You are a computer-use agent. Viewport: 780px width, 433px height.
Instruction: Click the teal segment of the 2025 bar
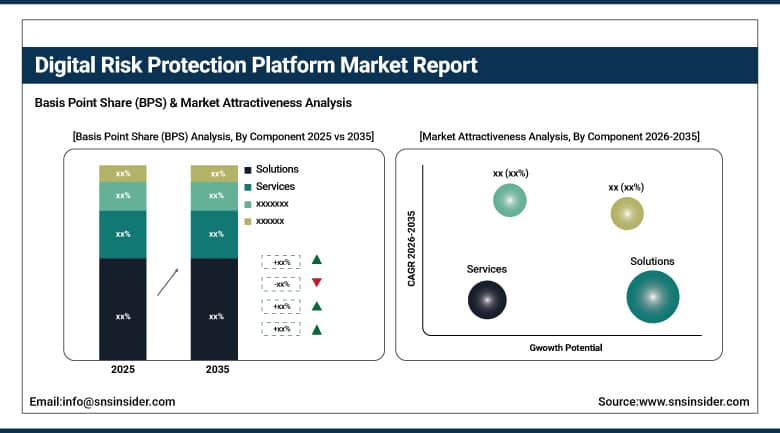tap(123, 235)
